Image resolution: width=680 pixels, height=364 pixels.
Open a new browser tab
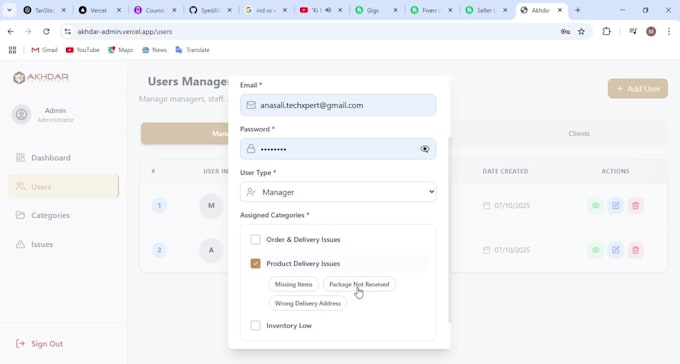pos(578,10)
